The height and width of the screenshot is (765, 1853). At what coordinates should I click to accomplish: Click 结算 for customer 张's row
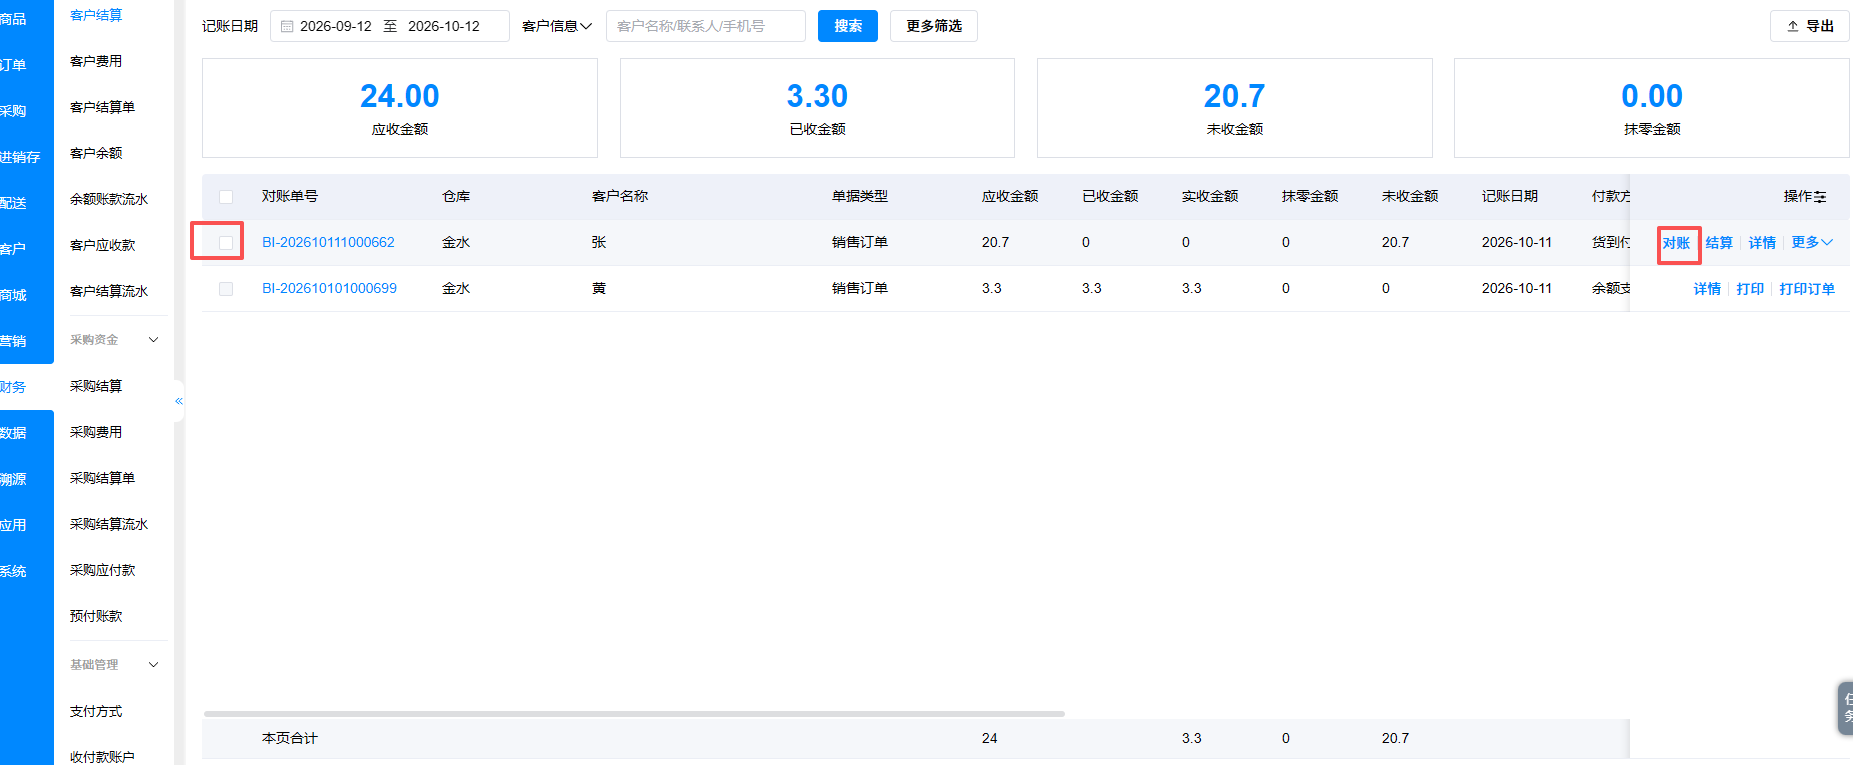pos(1719,243)
